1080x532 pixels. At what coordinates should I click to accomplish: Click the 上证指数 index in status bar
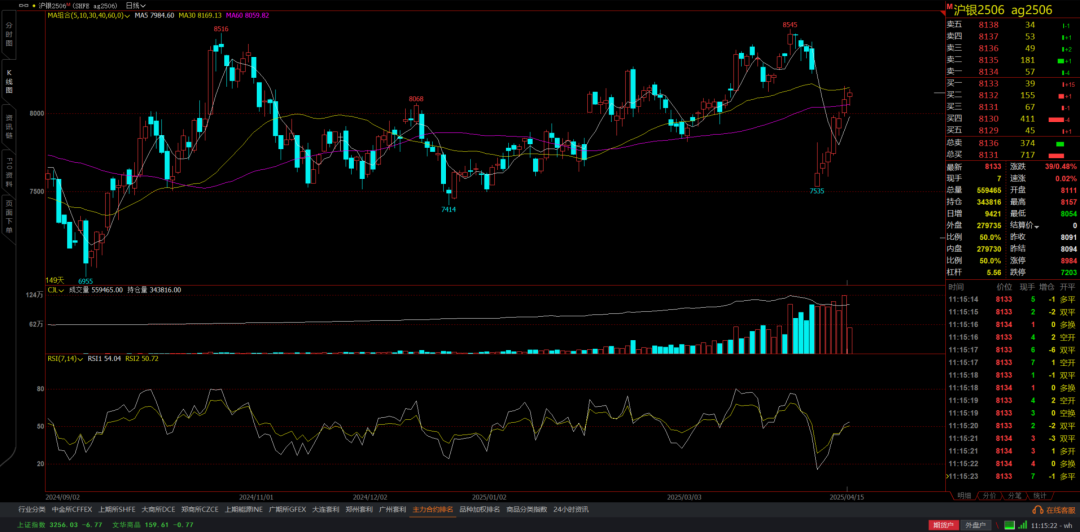30,524
